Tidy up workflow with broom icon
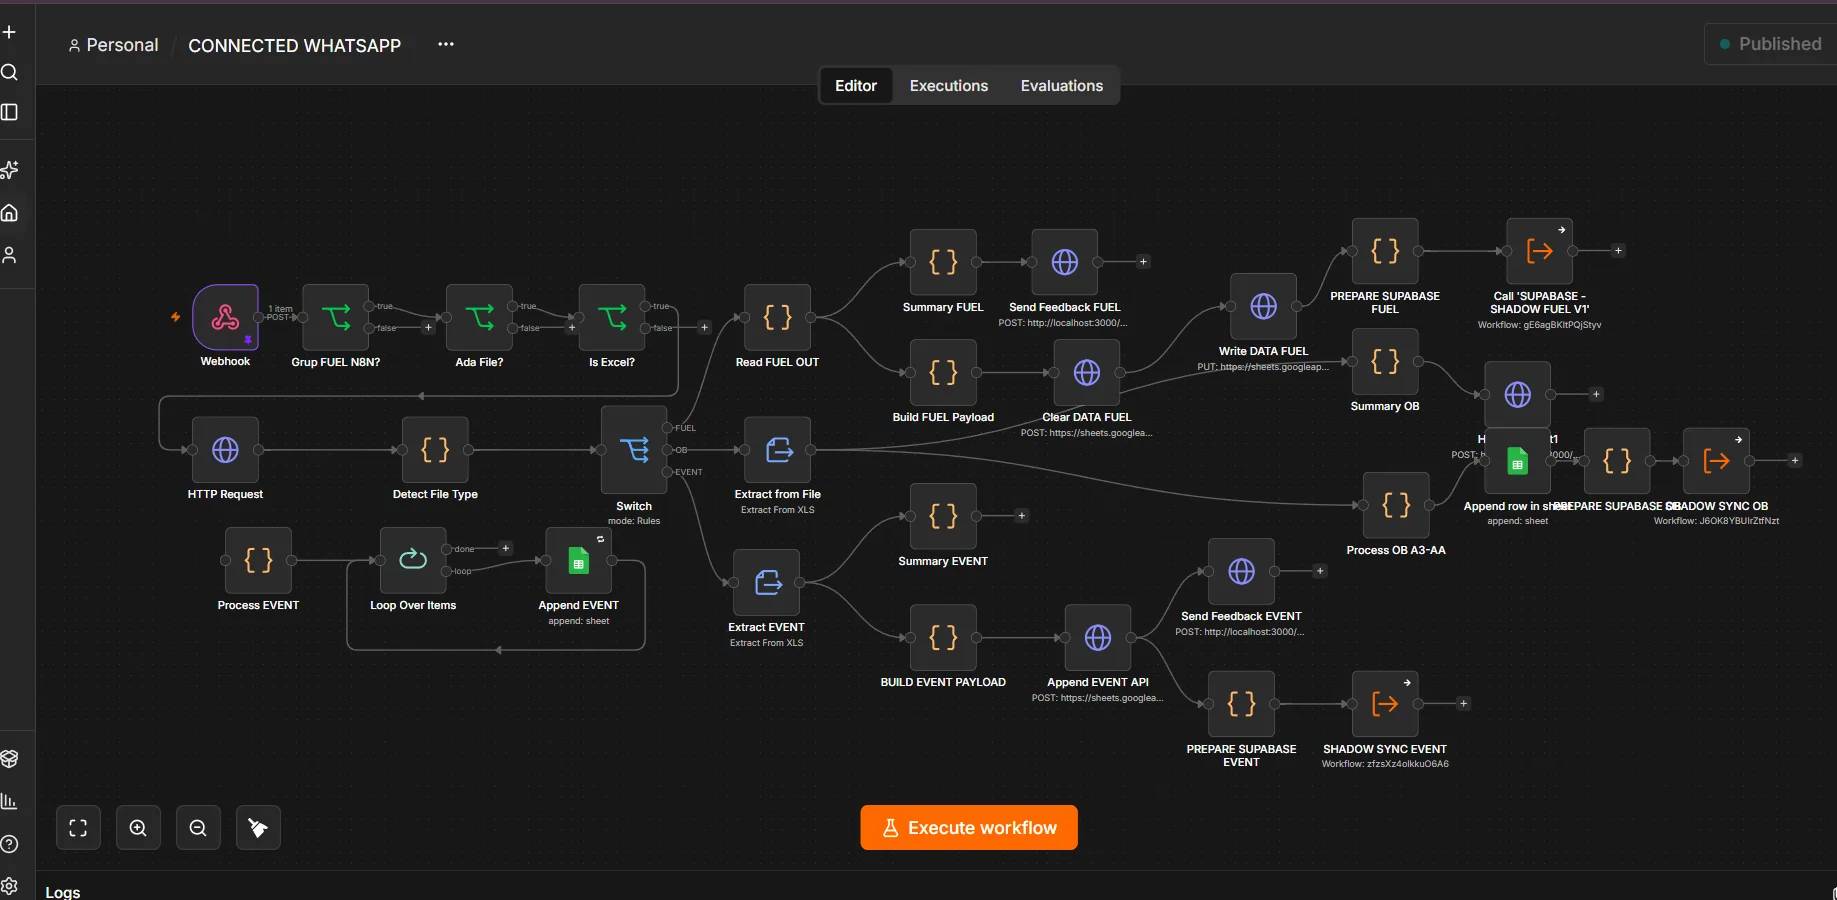The image size is (1837, 900). pos(258,828)
